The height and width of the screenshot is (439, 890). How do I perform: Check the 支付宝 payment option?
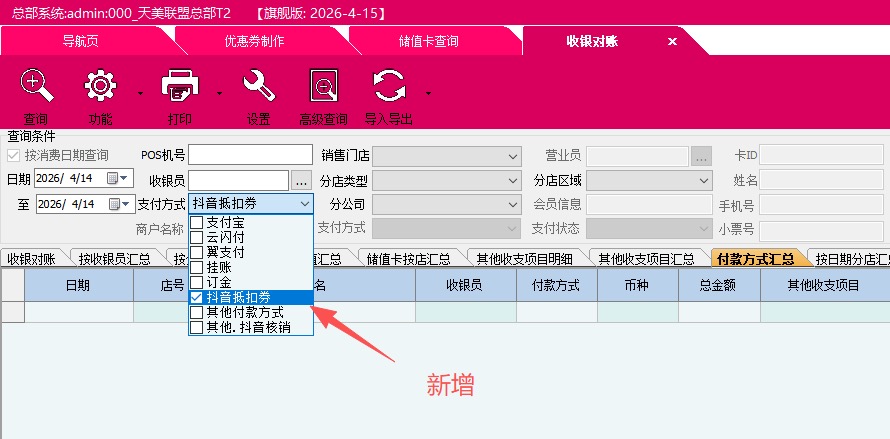click(197, 222)
